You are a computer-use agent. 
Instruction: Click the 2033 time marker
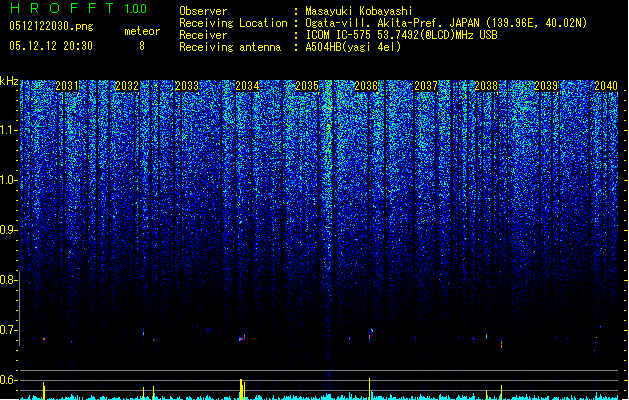[x=187, y=86]
